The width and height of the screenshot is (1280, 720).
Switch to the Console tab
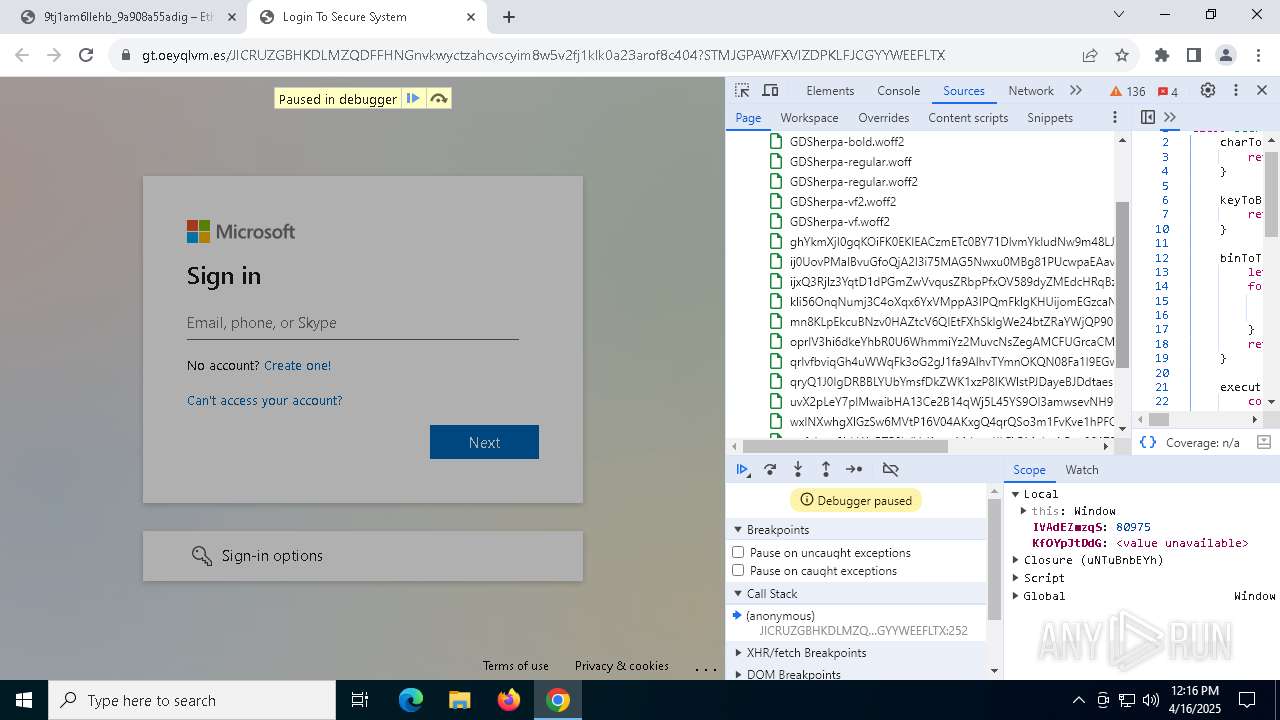coord(898,90)
